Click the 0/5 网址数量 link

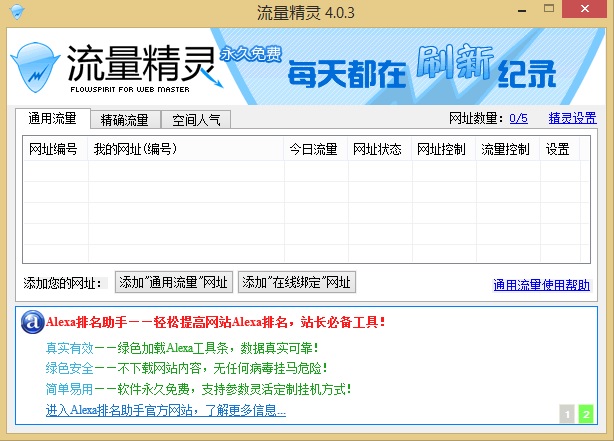[x=518, y=118]
